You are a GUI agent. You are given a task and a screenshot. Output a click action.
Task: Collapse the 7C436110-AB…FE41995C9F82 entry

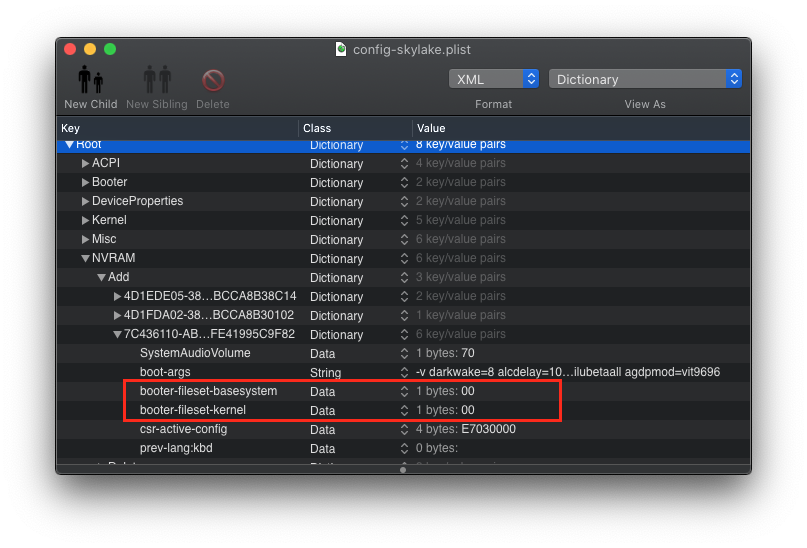pos(117,334)
